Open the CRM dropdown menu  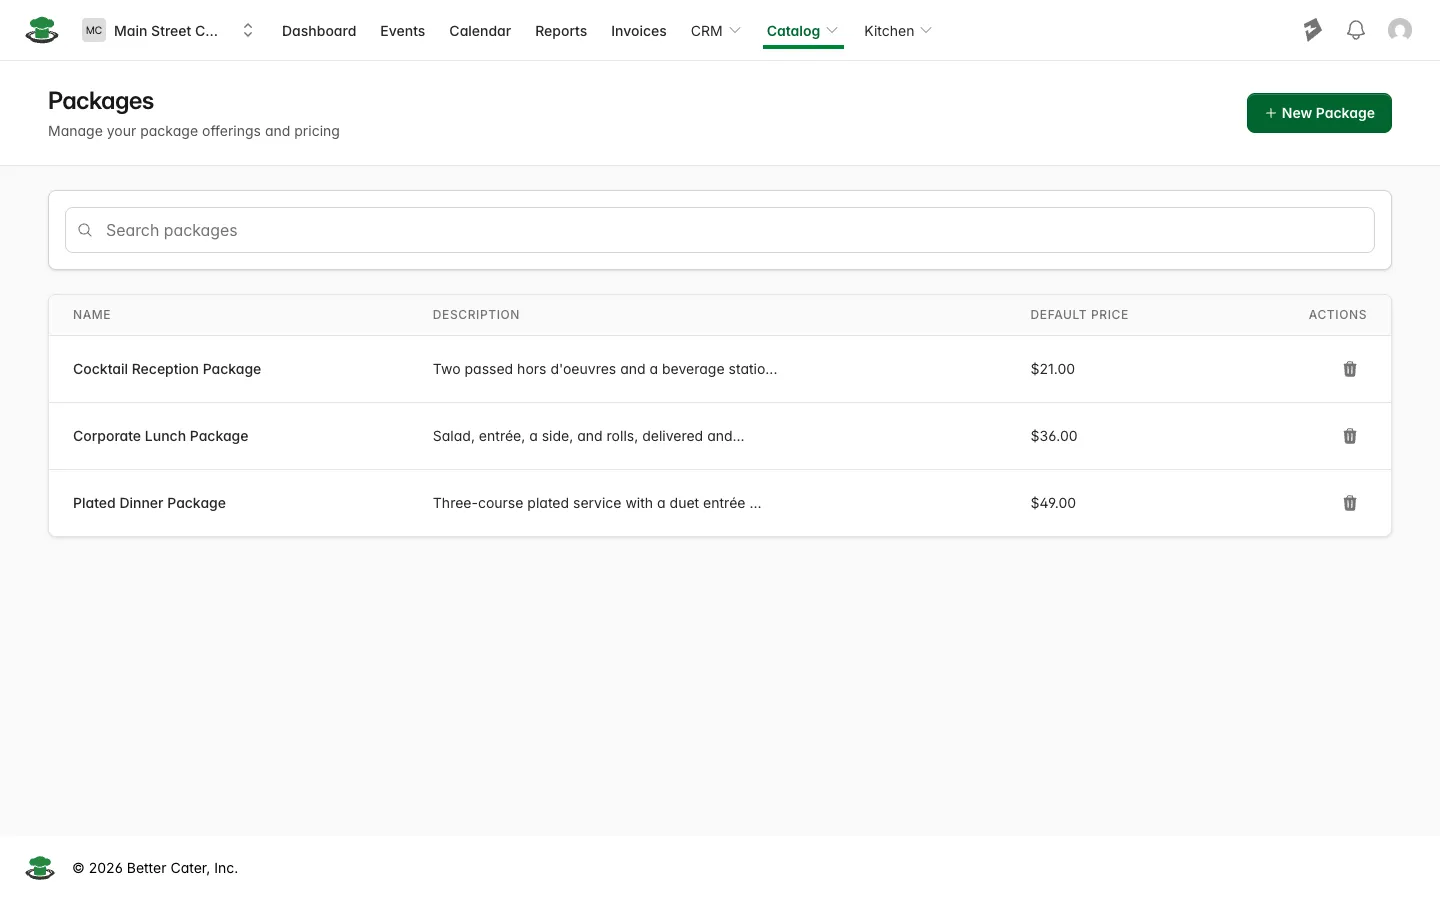[x=715, y=31]
